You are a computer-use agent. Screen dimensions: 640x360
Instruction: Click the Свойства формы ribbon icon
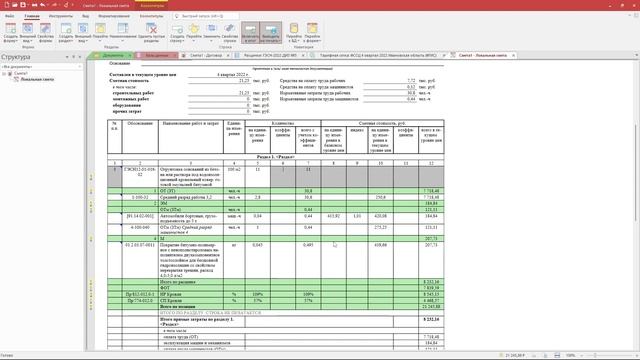(45, 33)
